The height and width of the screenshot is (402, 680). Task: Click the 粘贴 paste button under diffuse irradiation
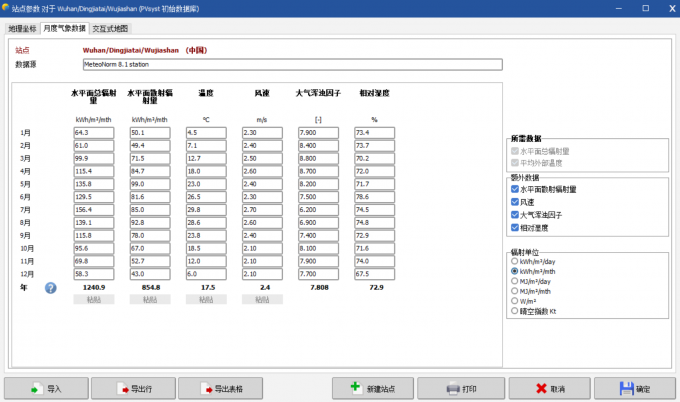coord(150,300)
